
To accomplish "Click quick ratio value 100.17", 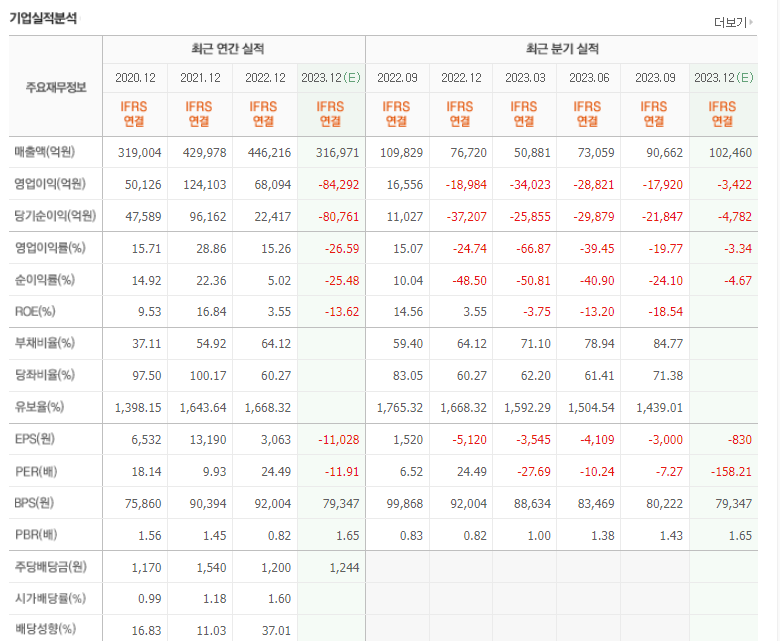I will click(x=208, y=375).
